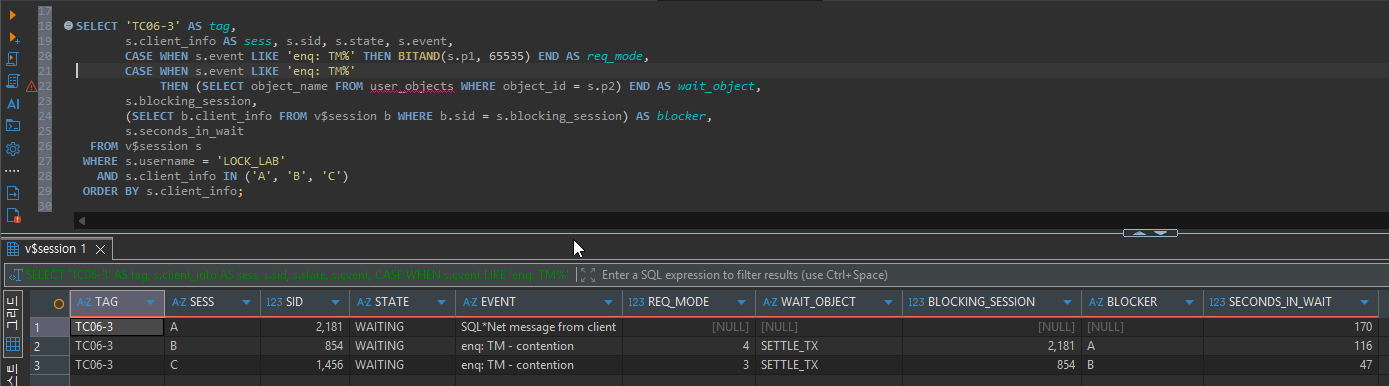Viewport: 1389px width, 386px height.
Task: Click the SQL query text icon in filter bar
Action: (17, 274)
